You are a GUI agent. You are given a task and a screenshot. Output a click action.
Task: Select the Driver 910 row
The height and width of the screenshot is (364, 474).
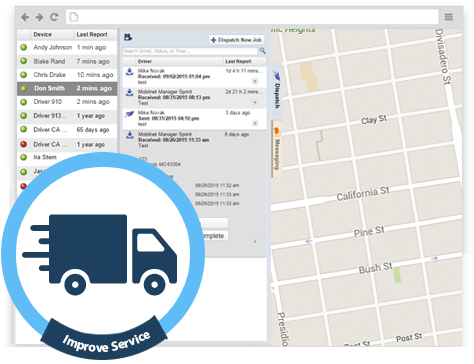67,102
